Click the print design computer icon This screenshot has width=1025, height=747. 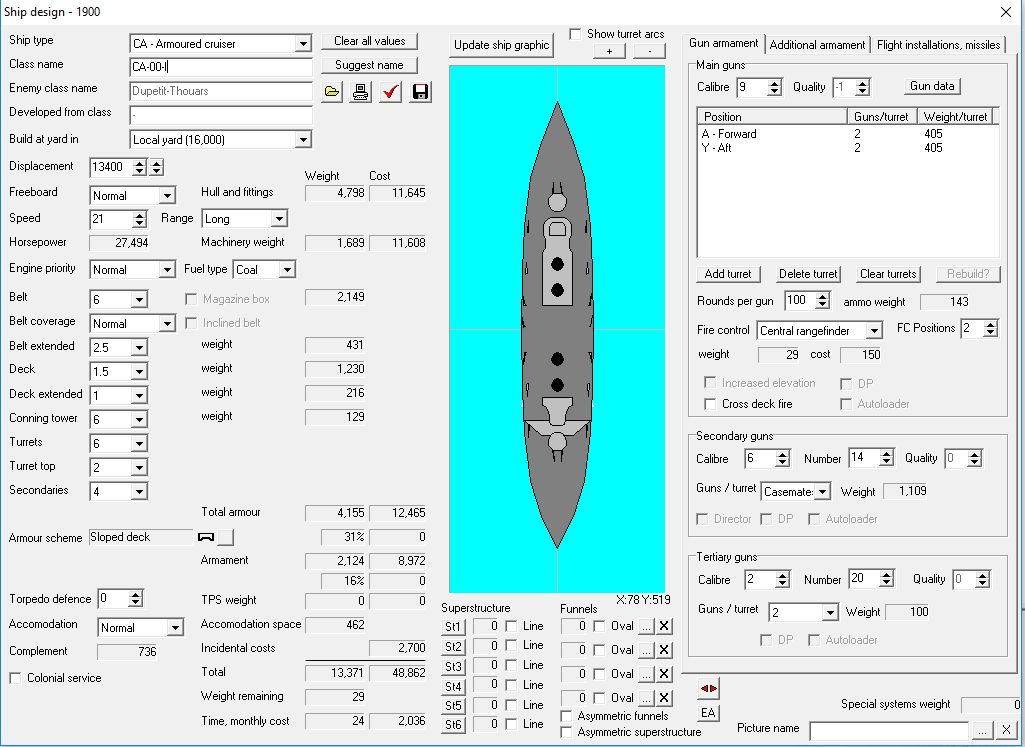point(361,92)
